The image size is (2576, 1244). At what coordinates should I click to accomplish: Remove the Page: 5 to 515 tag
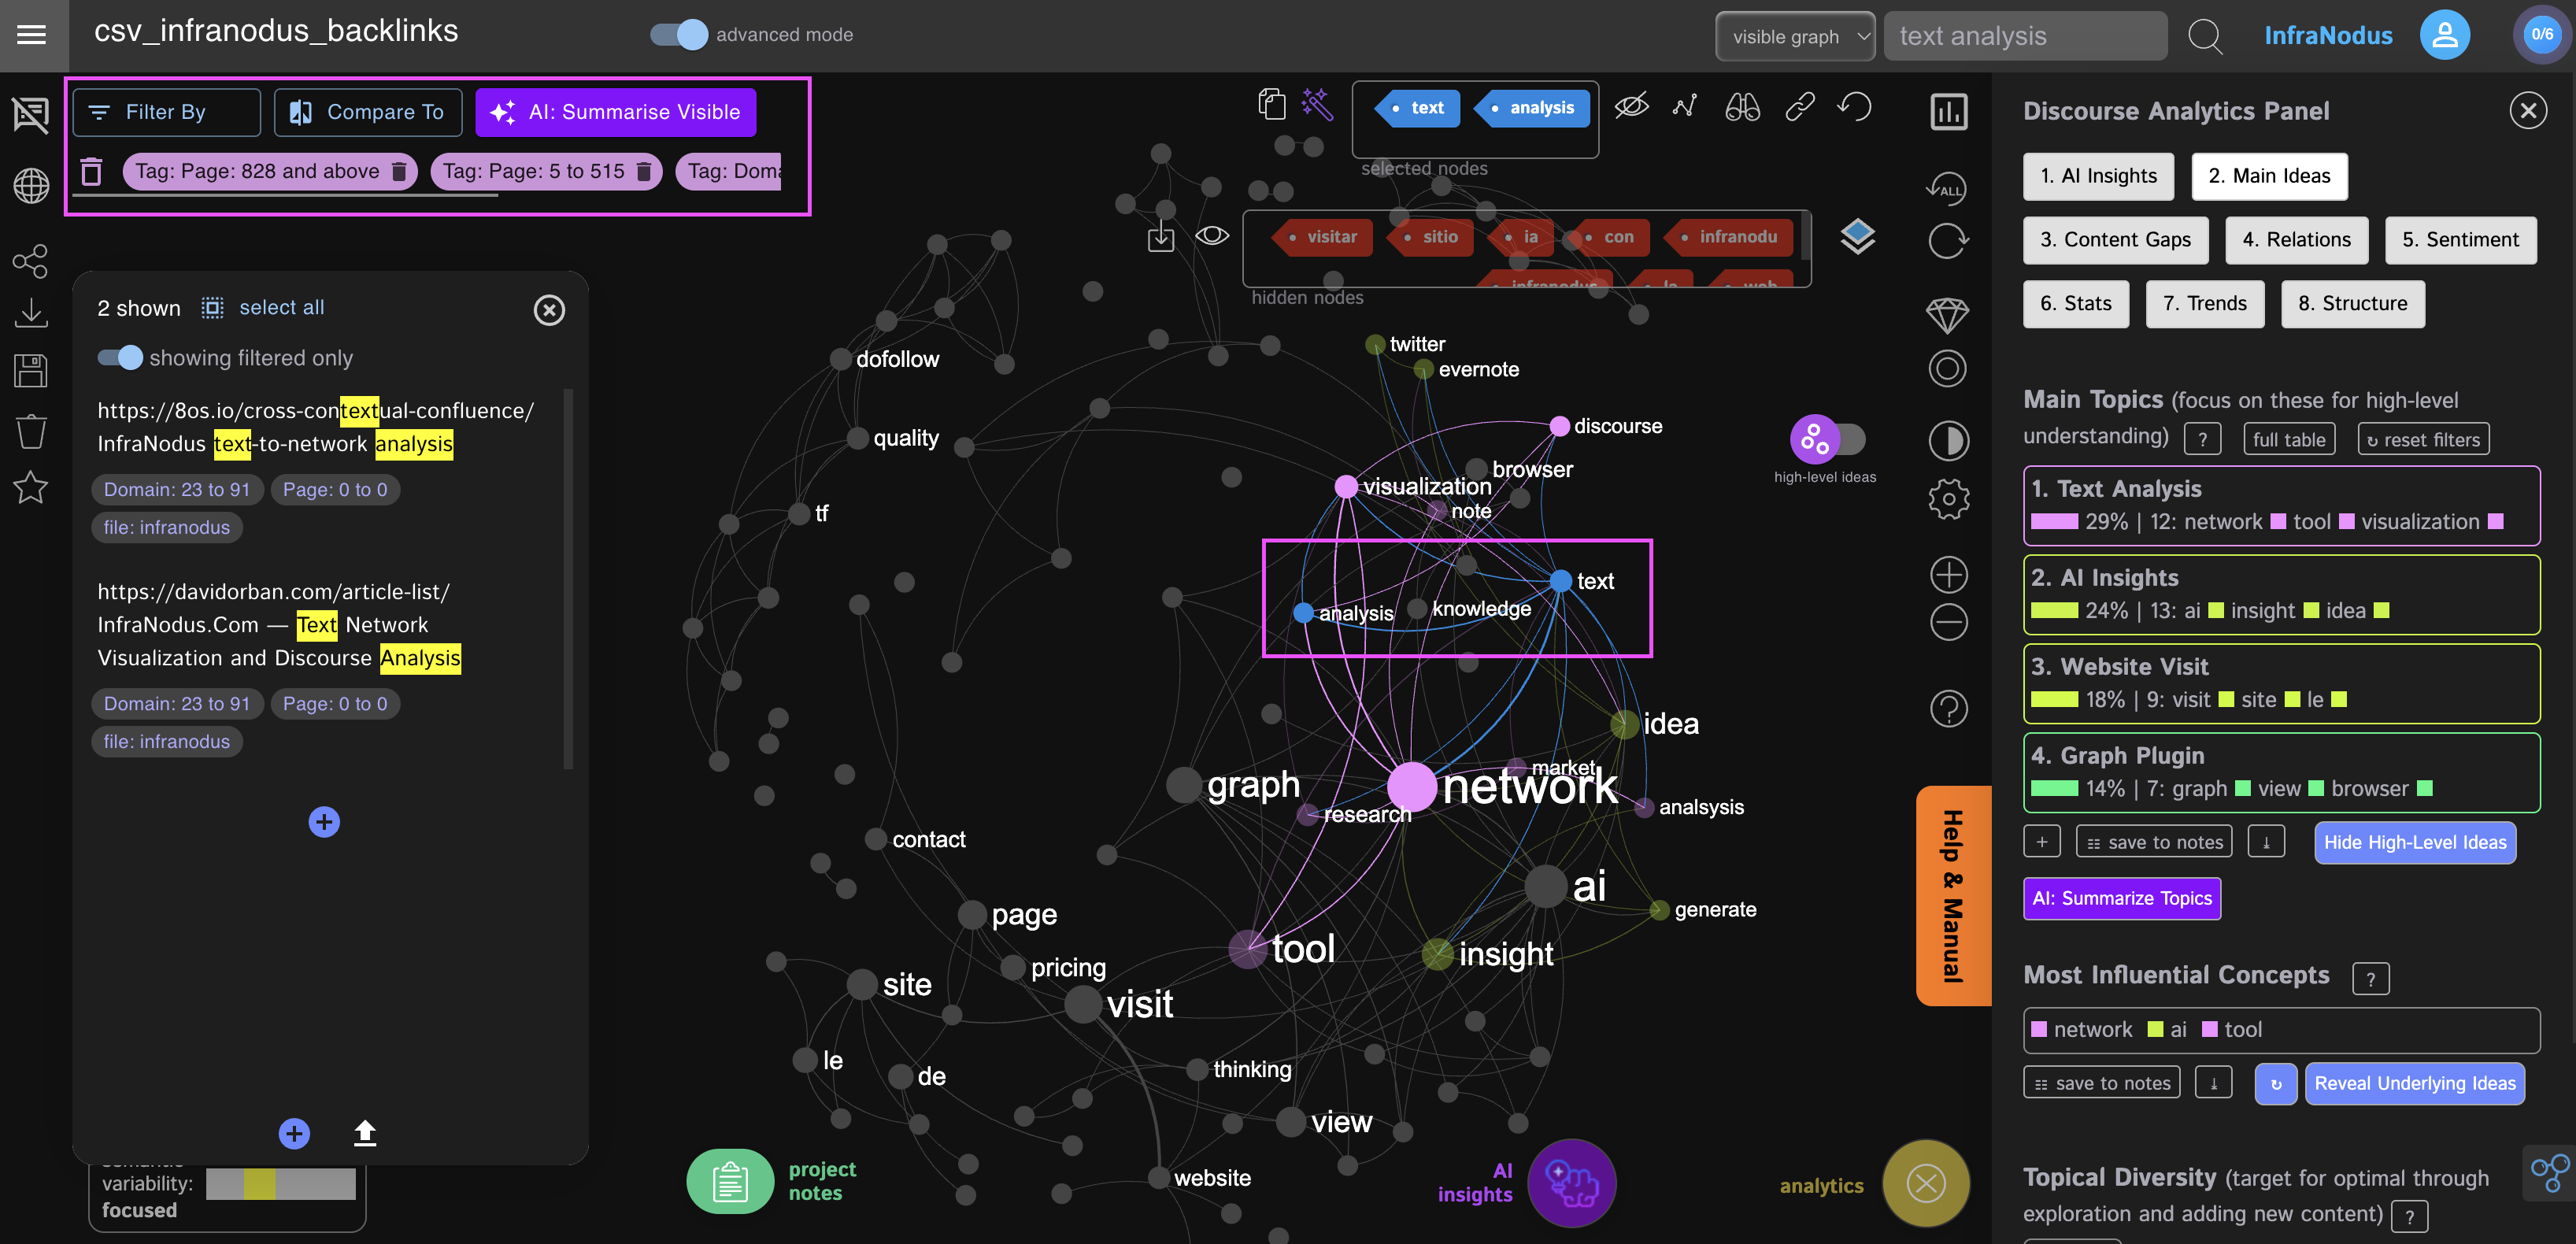coord(643,171)
